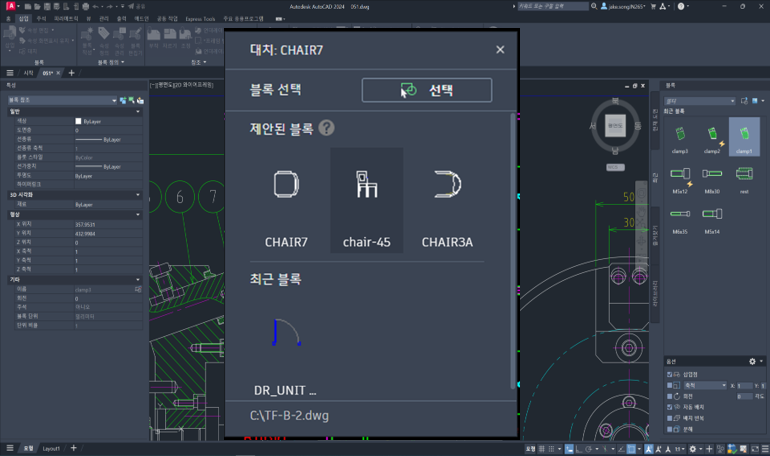
Task: Open the 주석 ribbon tab
Action: 41,19
